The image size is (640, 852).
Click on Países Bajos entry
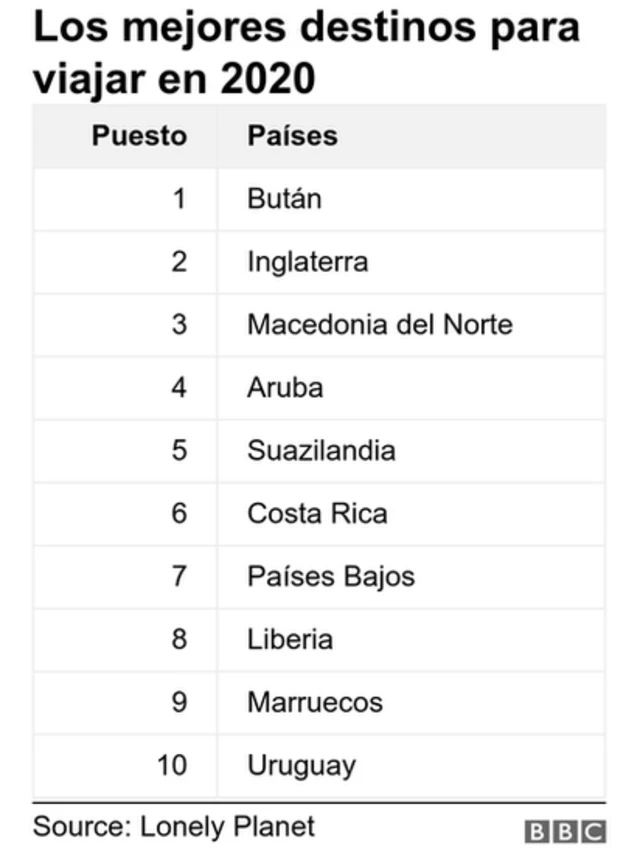pyautogui.click(x=331, y=576)
